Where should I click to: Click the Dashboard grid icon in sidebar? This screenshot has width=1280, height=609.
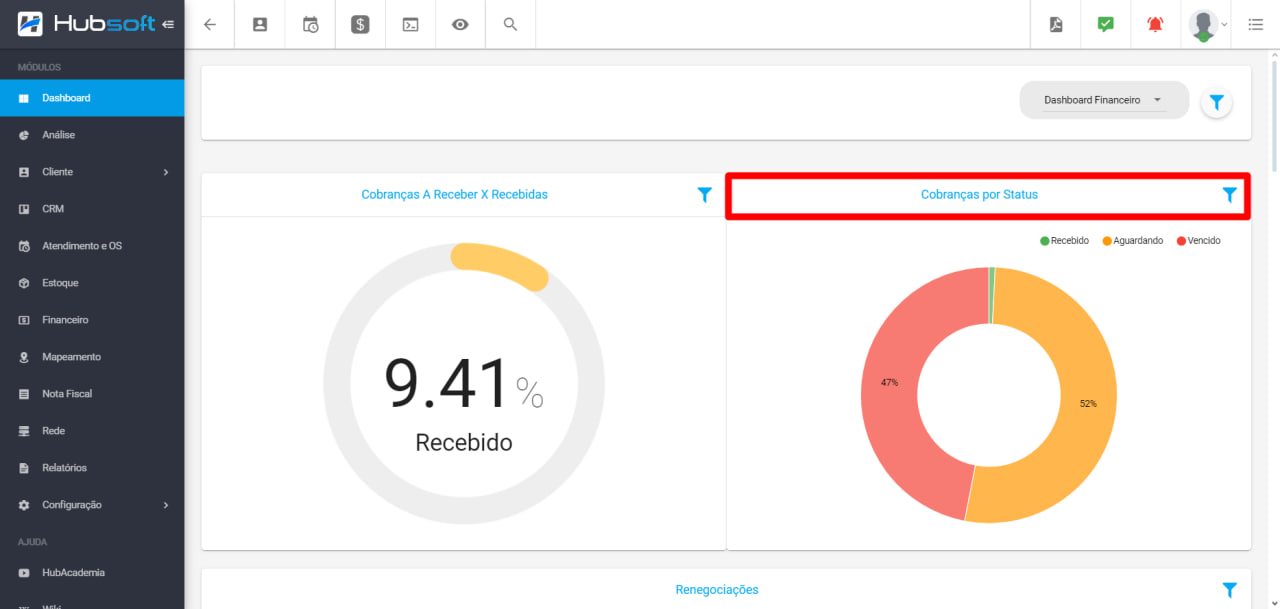[24, 98]
